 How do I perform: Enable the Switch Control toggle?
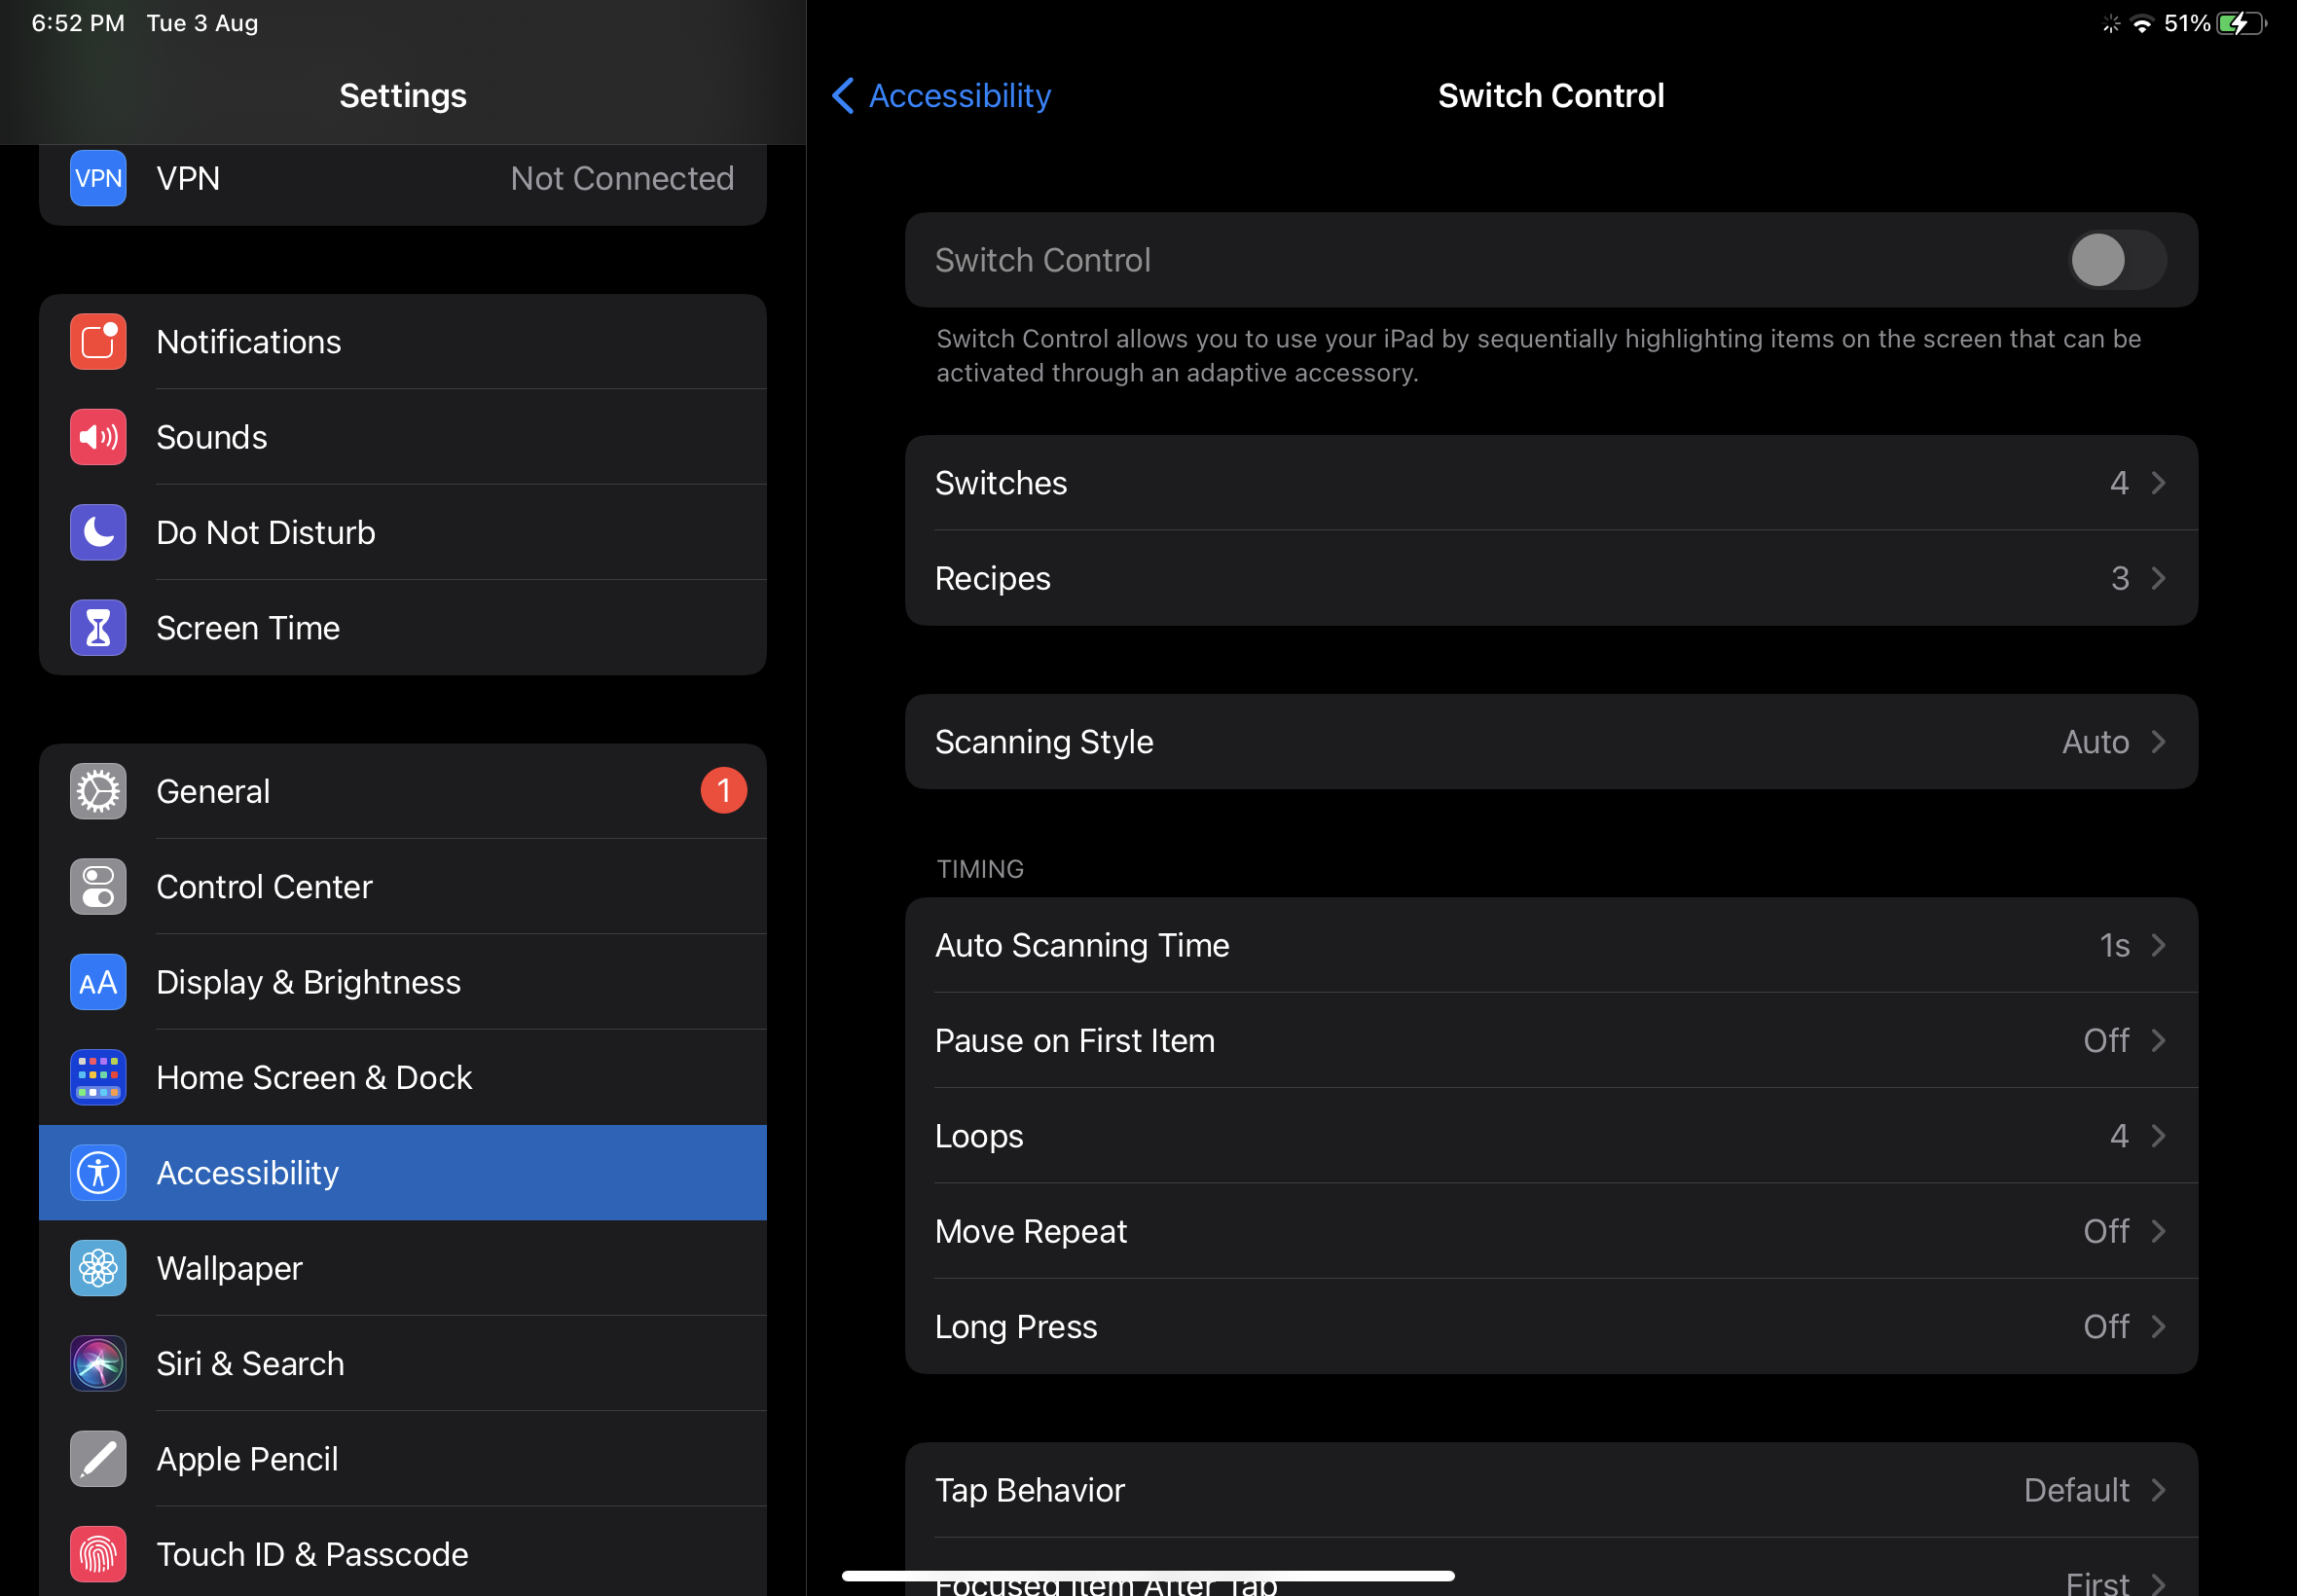pyautogui.click(x=2116, y=260)
